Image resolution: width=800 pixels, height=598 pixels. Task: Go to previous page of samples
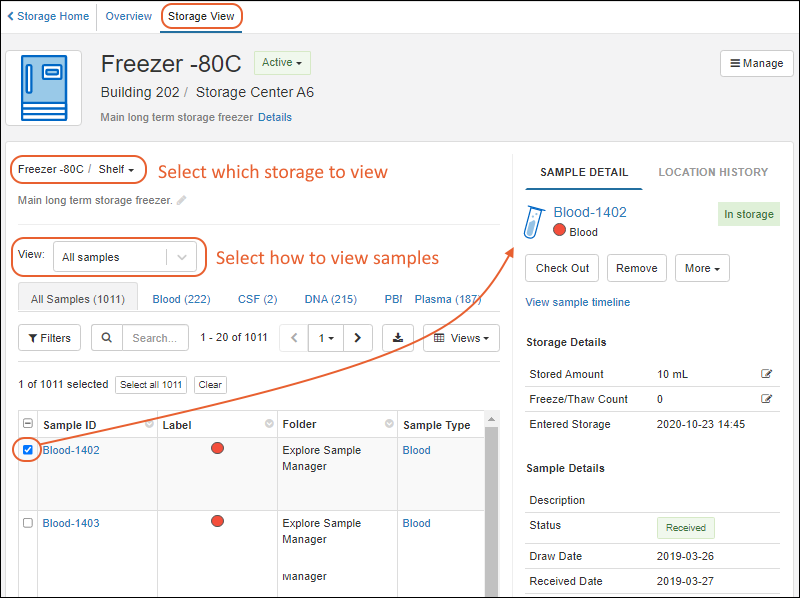pos(294,338)
